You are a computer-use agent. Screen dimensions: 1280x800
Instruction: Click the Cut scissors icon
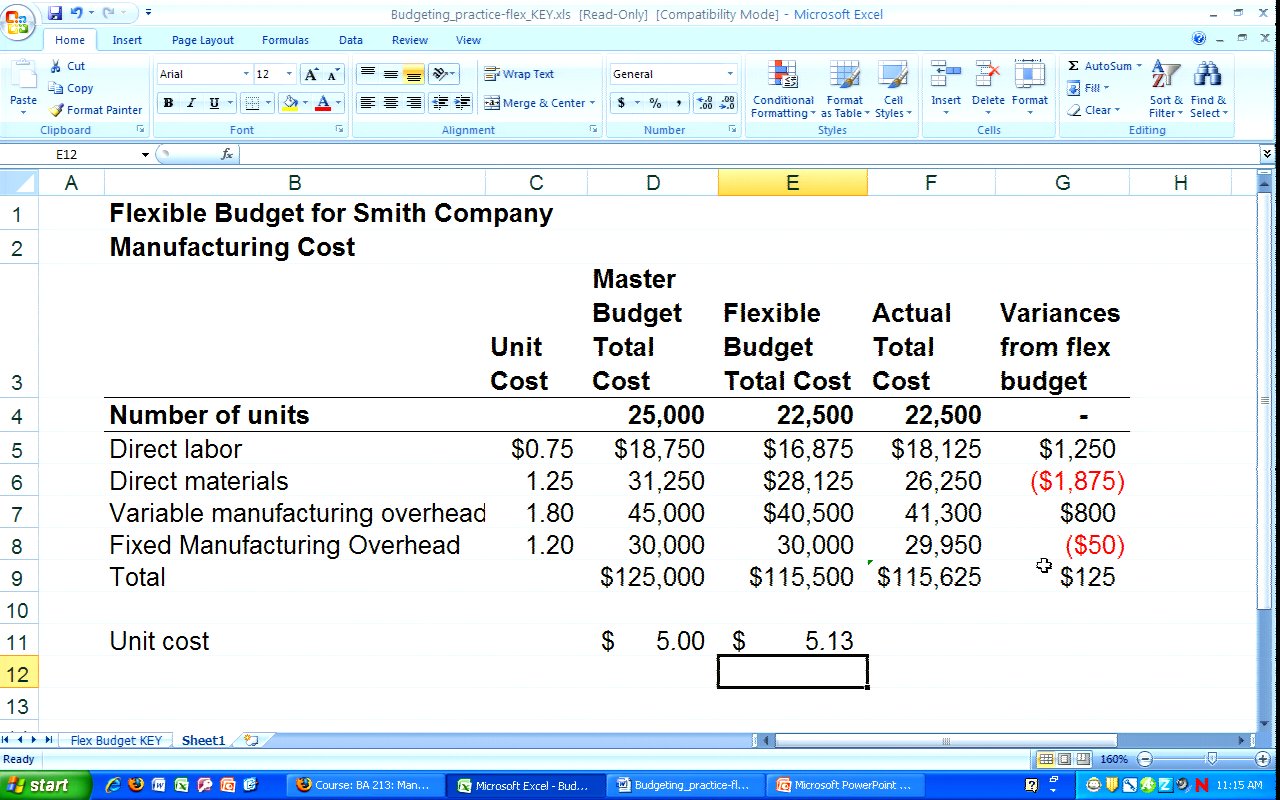click(56, 66)
